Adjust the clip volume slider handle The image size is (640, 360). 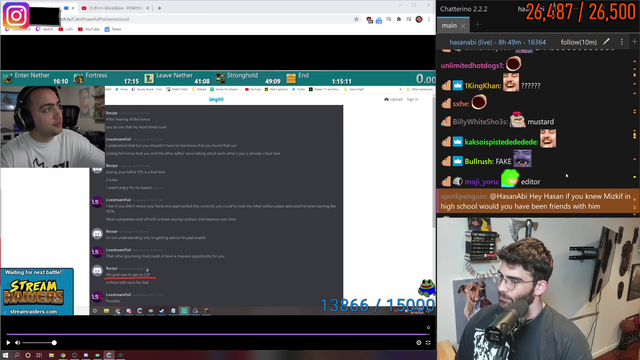pyautogui.click(x=54, y=343)
